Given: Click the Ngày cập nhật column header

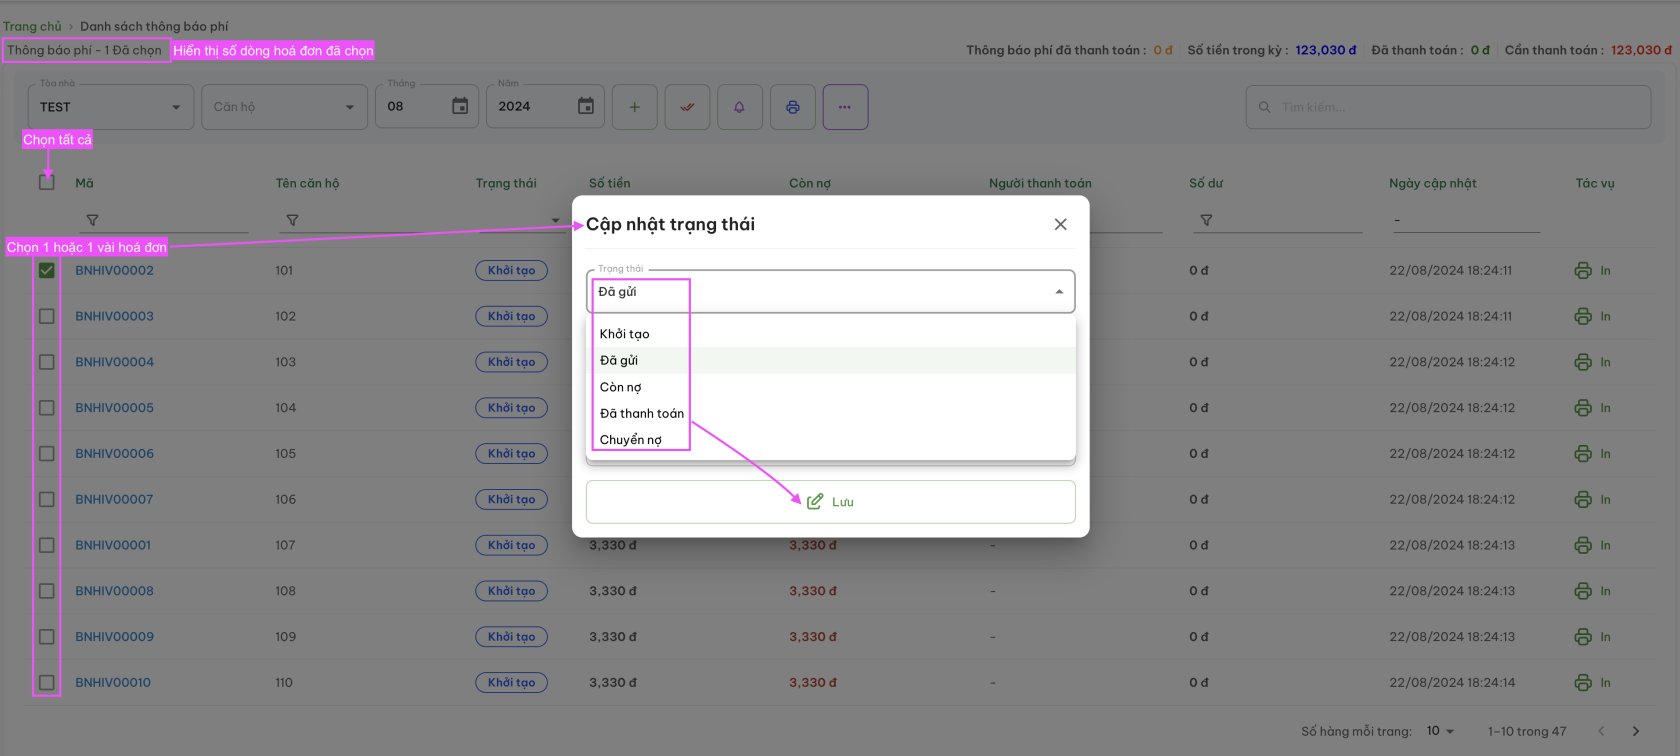Looking at the screenshot, I should click(x=1432, y=183).
